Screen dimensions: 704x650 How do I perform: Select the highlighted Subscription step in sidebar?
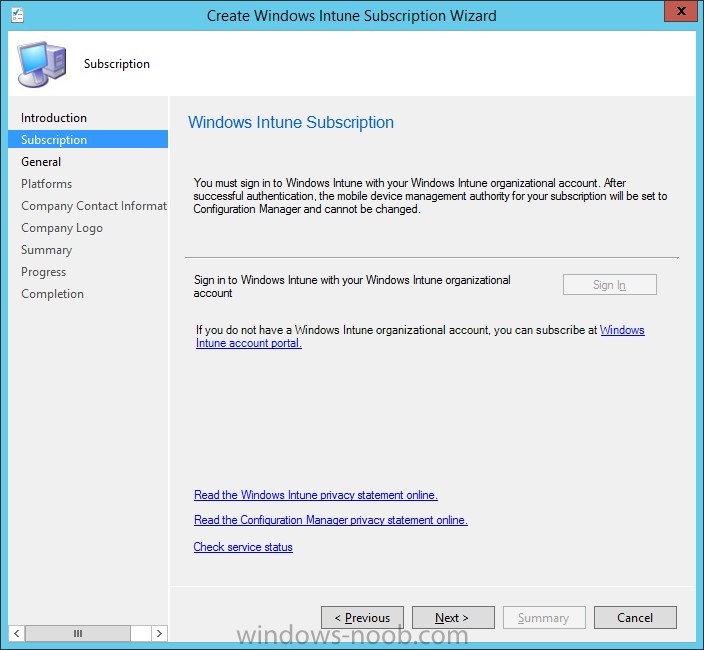[88, 139]
